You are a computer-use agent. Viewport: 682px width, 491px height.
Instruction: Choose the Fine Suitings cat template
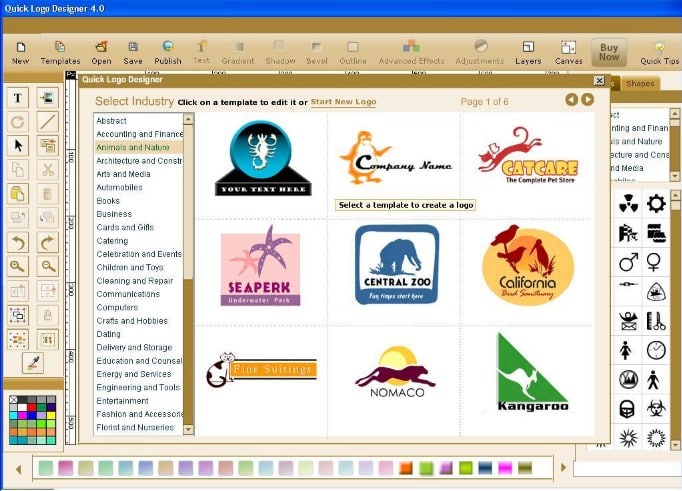pos(261,370)
